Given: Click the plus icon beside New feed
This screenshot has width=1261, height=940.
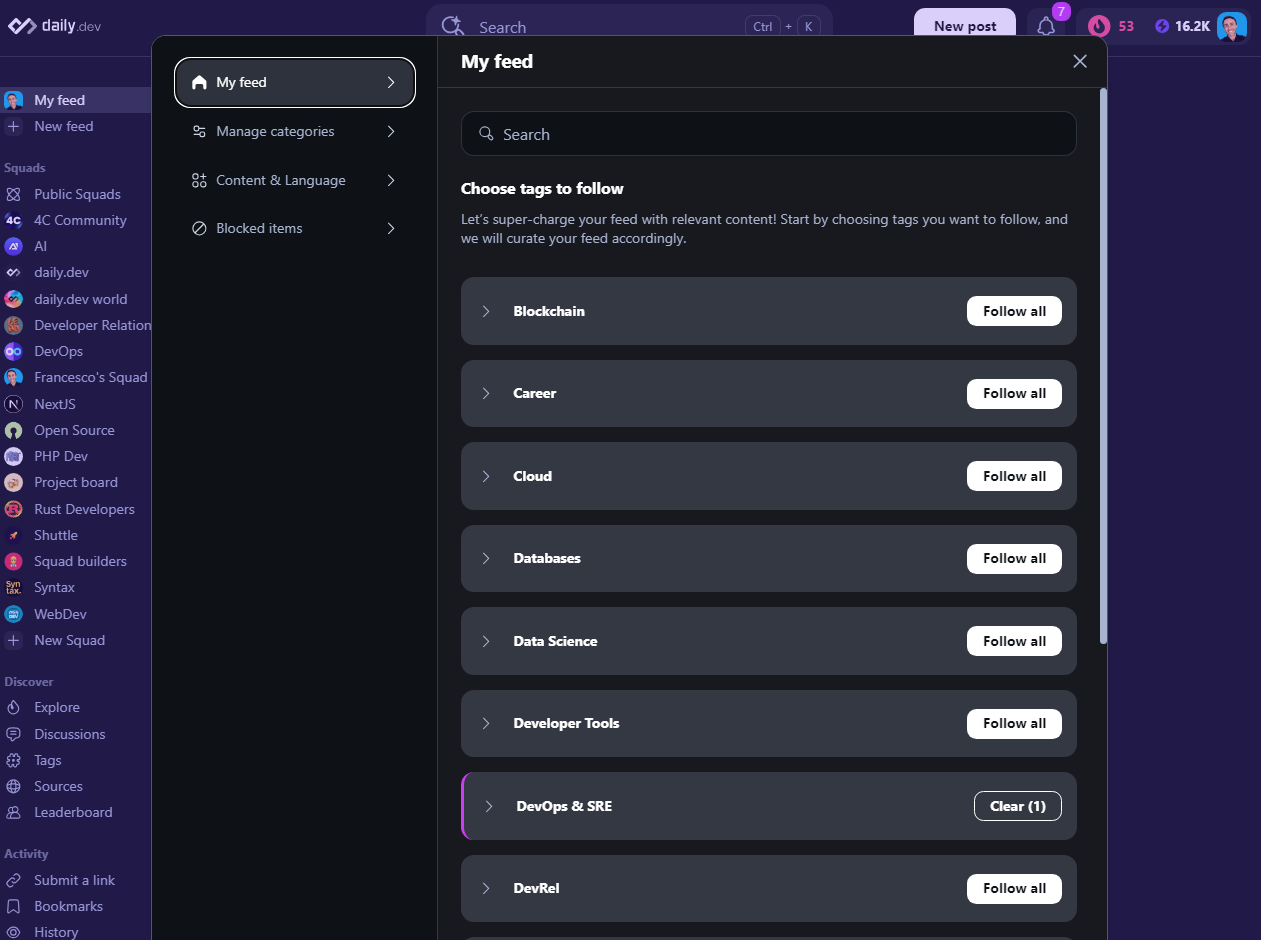Looking at the screenshot, I should point(13,126).
